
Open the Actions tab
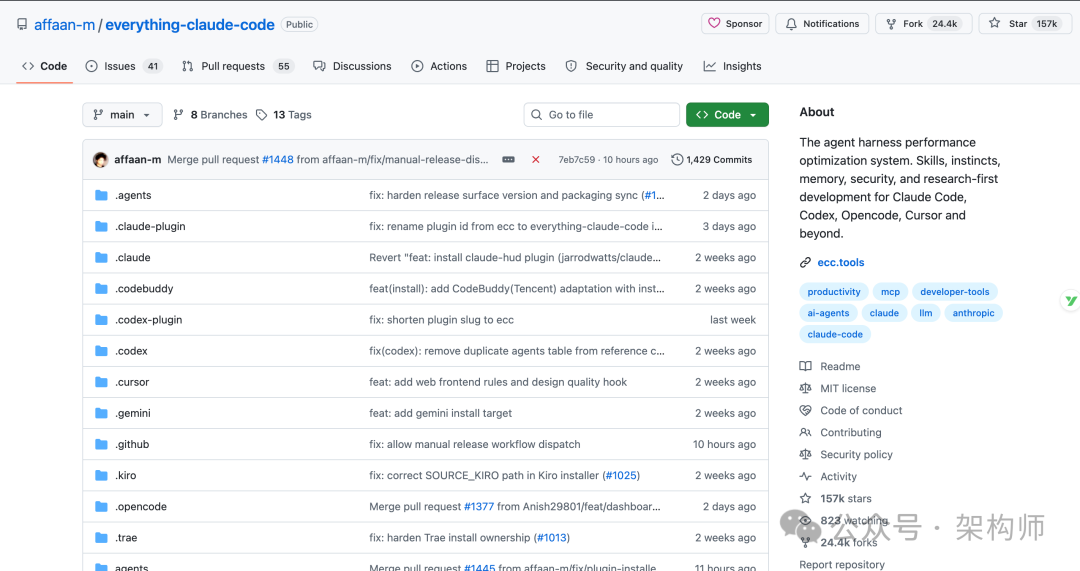(x=439, y=66)
